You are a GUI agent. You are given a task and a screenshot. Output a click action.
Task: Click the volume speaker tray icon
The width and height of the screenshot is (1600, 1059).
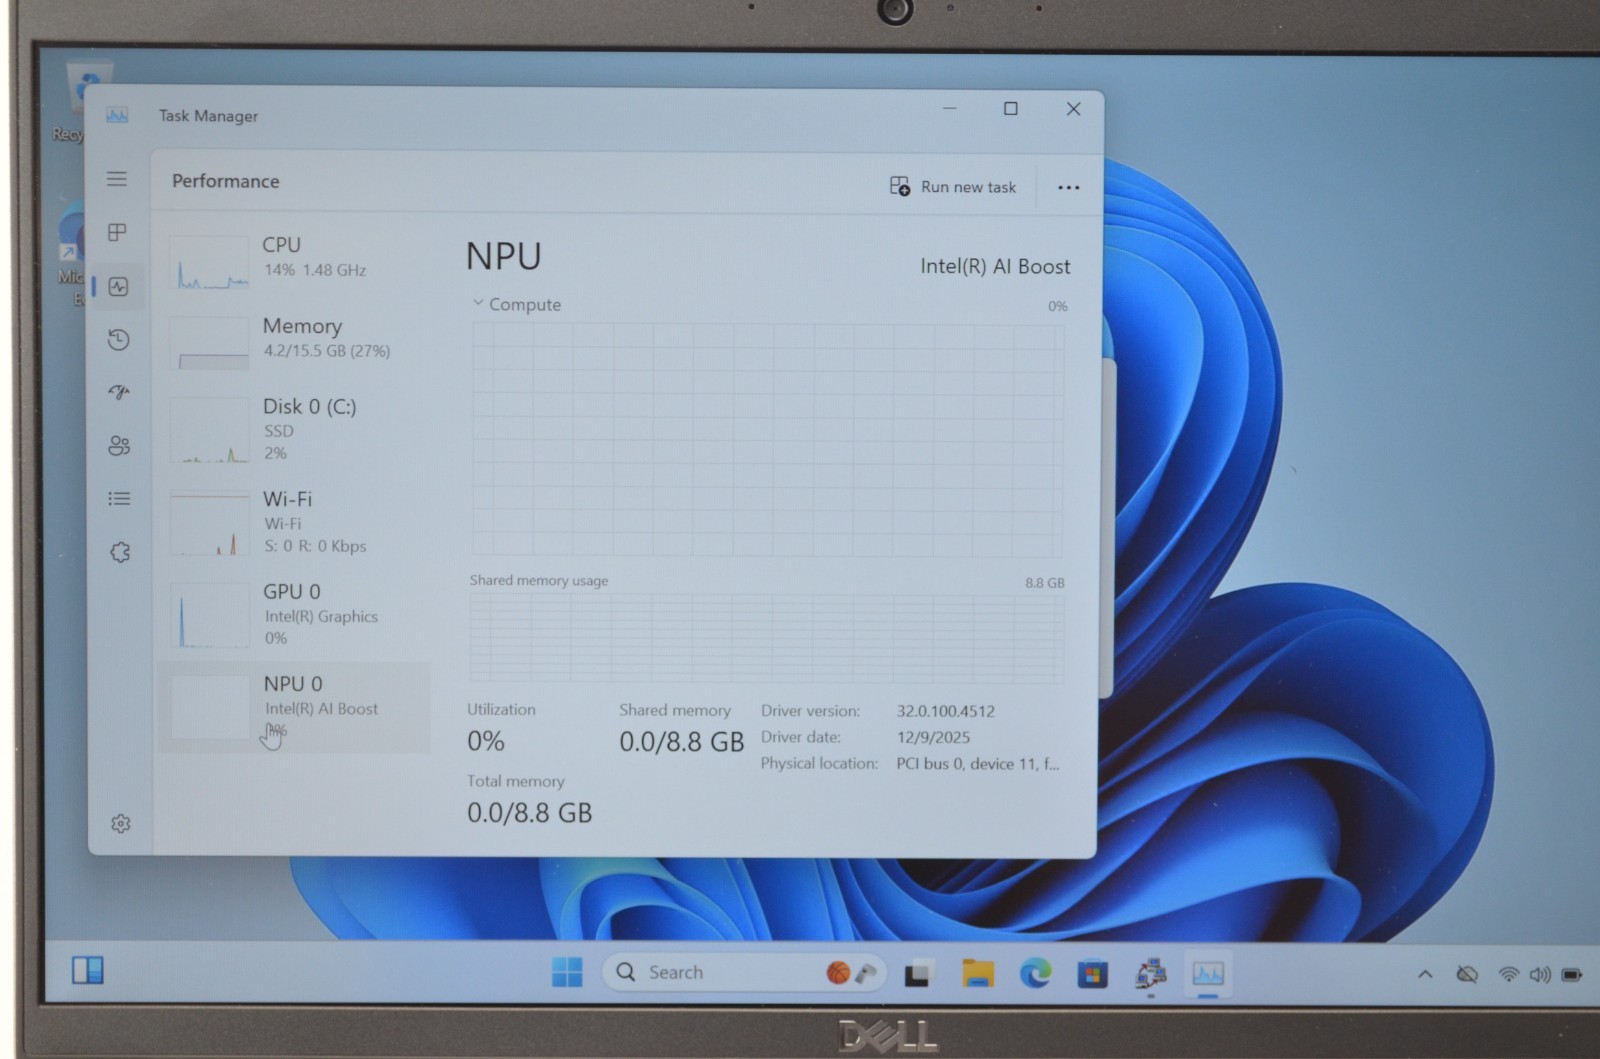click(1540, 974)
